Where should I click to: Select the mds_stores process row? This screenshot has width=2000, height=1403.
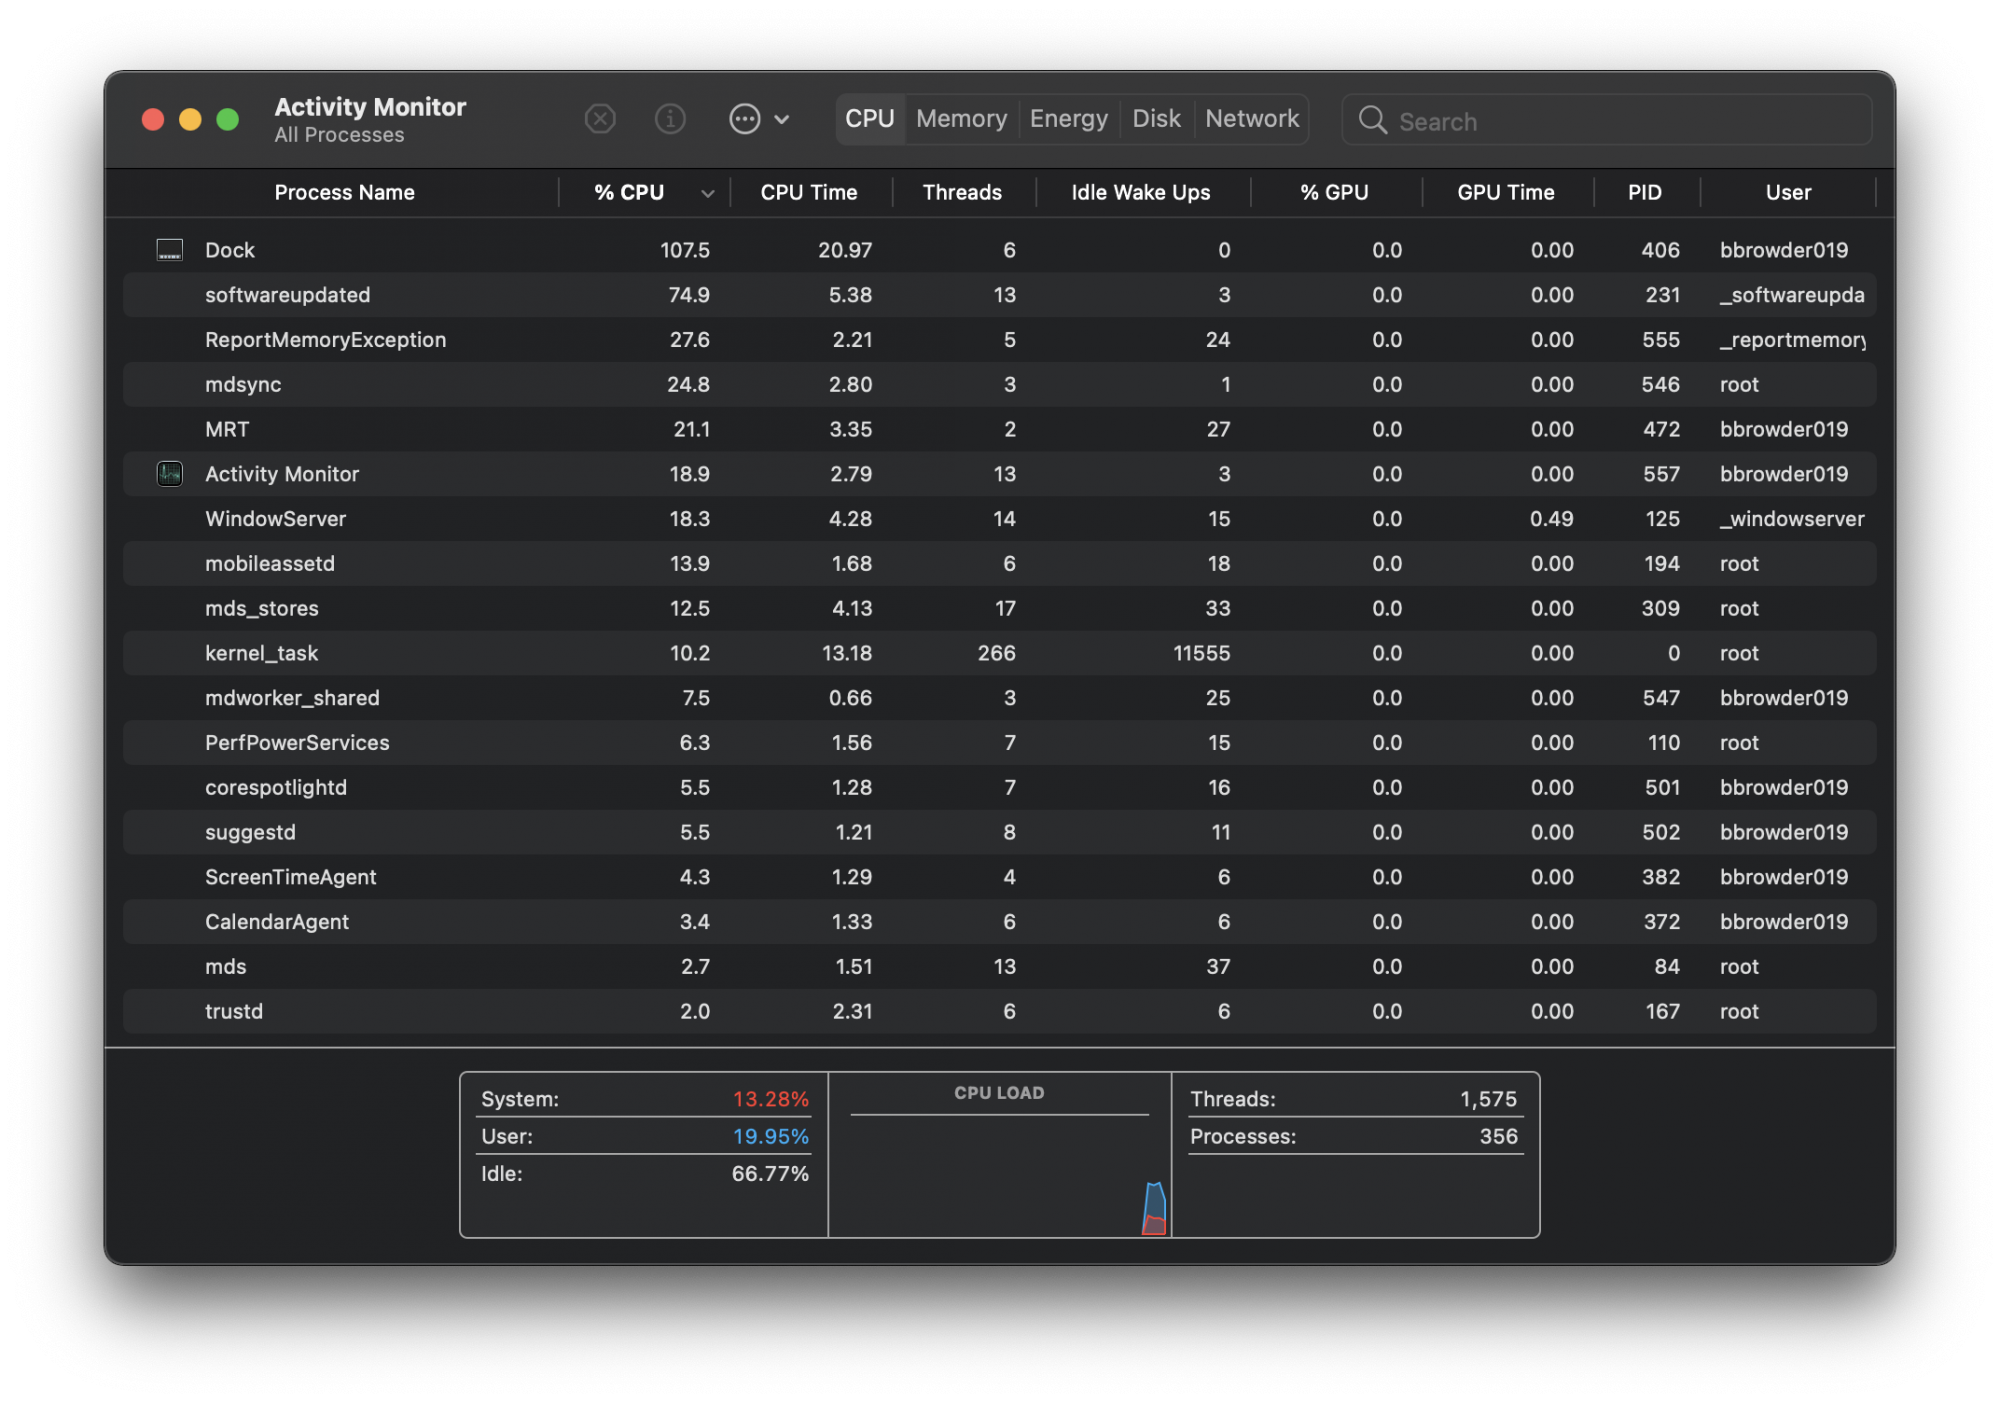[x=1000, y=608]
